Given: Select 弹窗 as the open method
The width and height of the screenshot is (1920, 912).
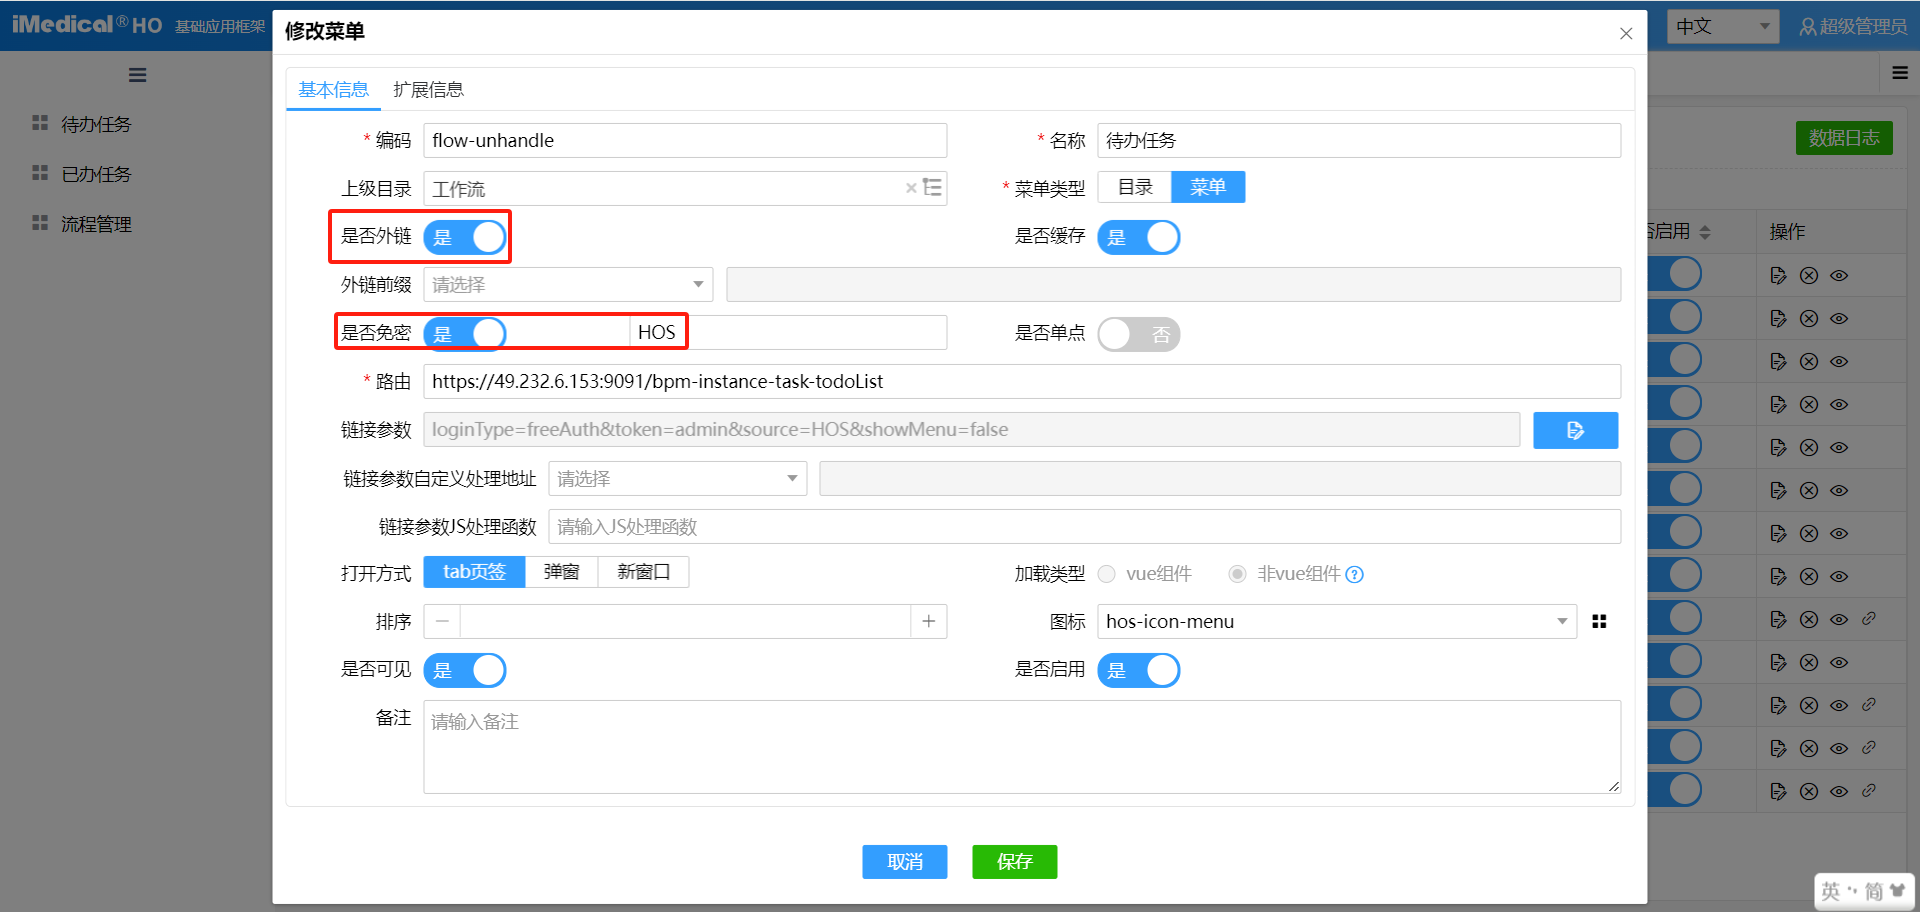Looking at the screenshot, I should tap(561, 572).
